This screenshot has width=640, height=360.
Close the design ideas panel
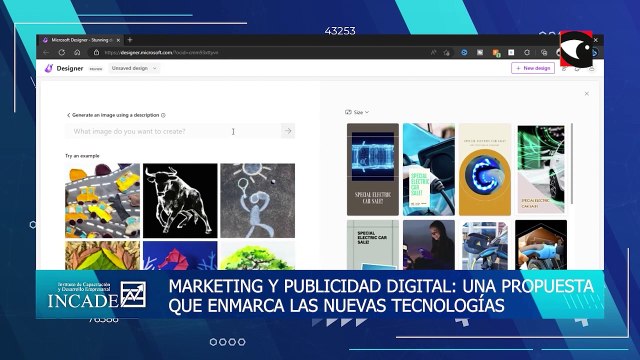pos(587,94)
